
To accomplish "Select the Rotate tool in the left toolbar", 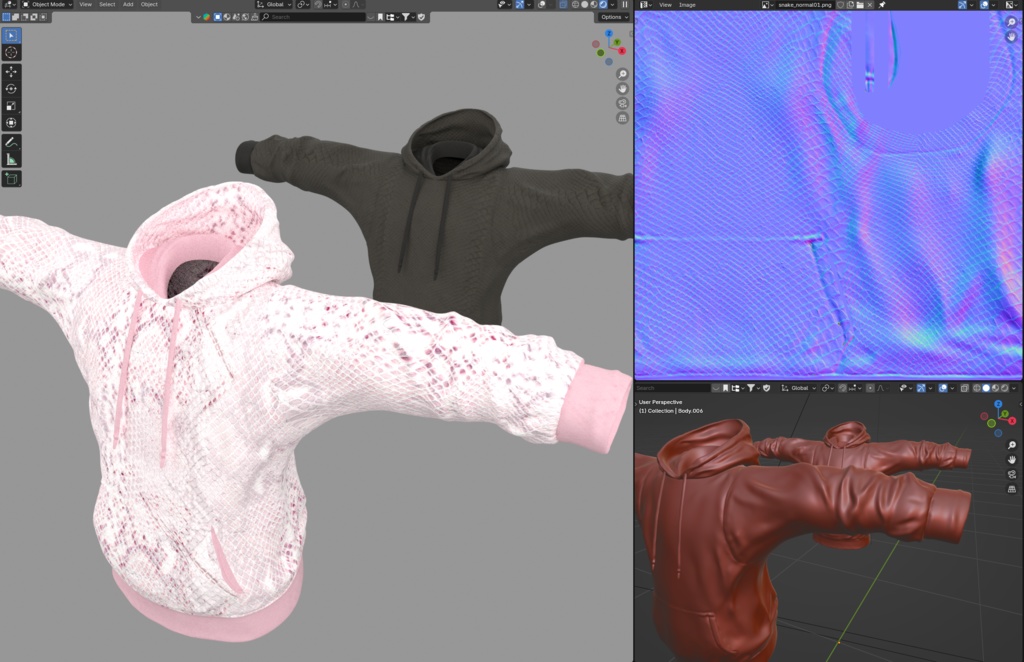I will [x=11, y=89].
